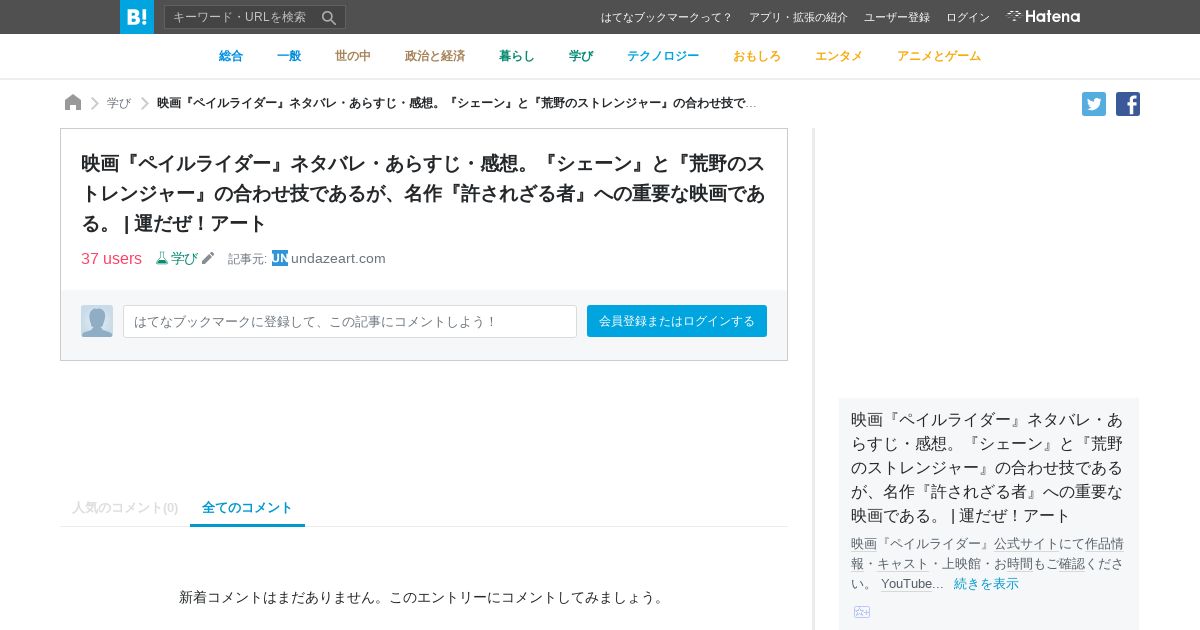Click the ログイン link
This screenshot has width=1200, height=630.
pos(968,17)
